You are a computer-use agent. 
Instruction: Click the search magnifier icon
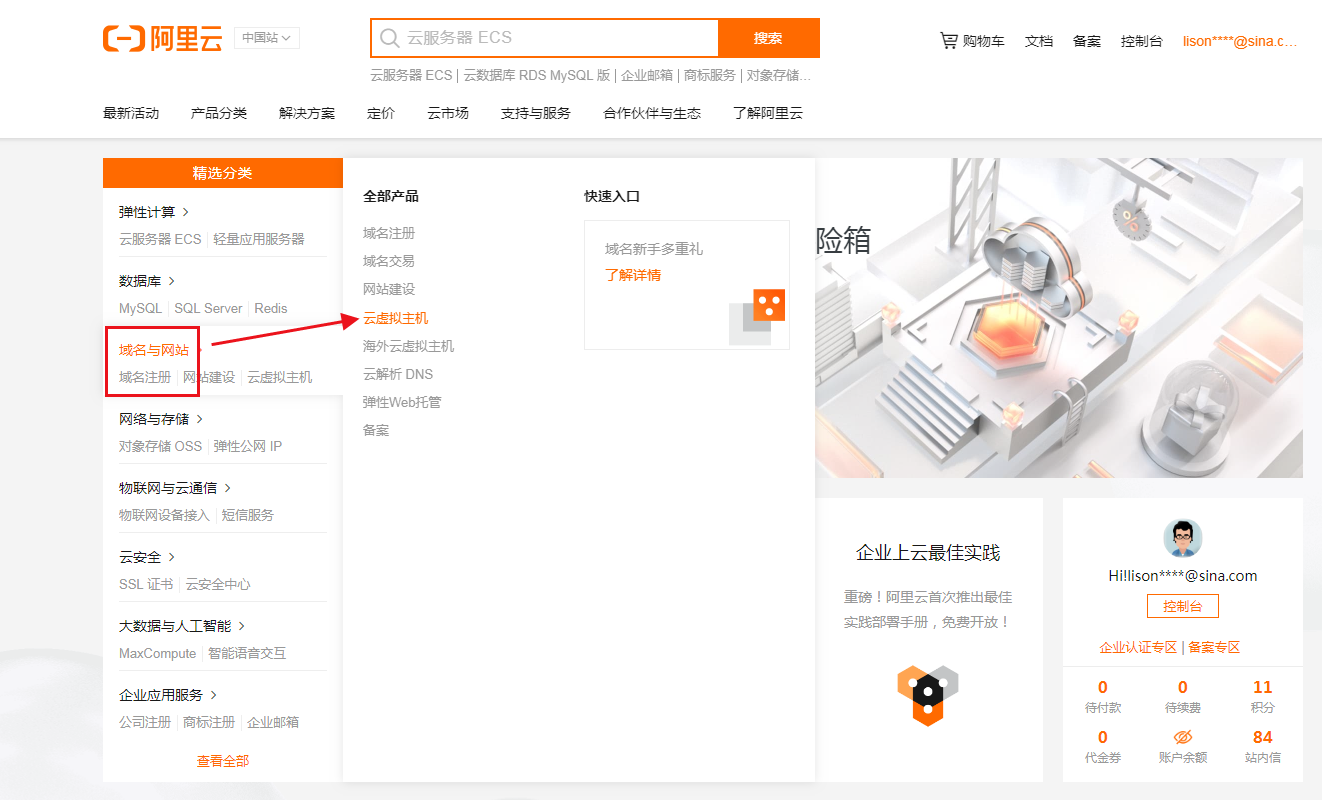pos(389,38)
